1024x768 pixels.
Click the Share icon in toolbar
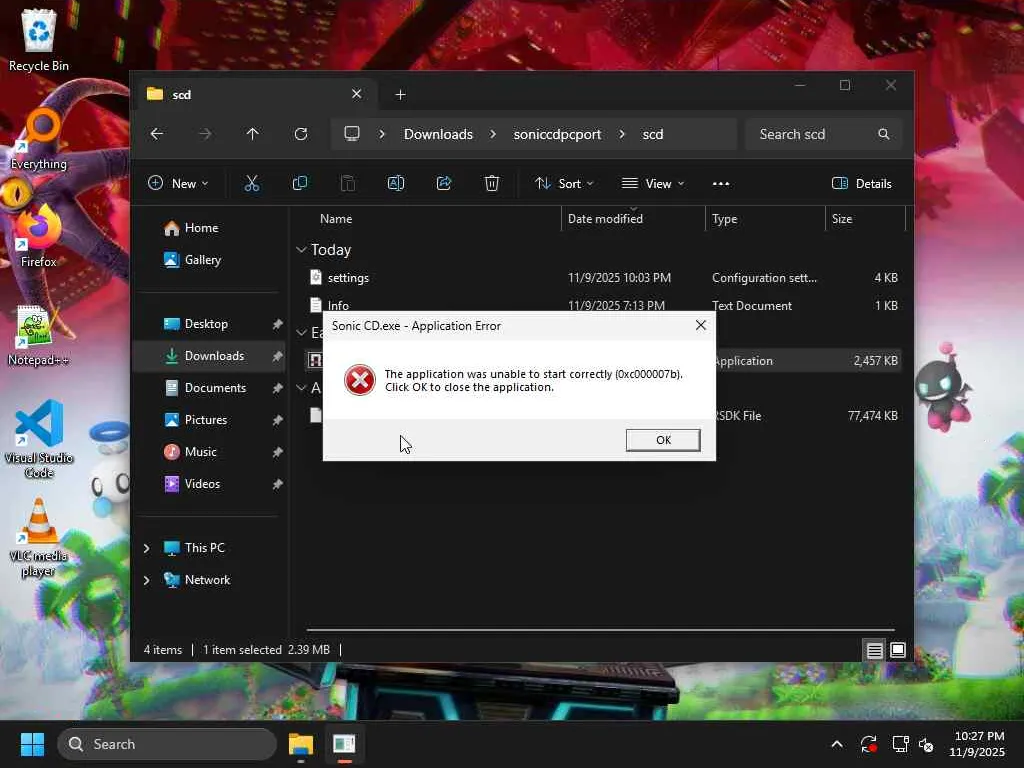444,184
